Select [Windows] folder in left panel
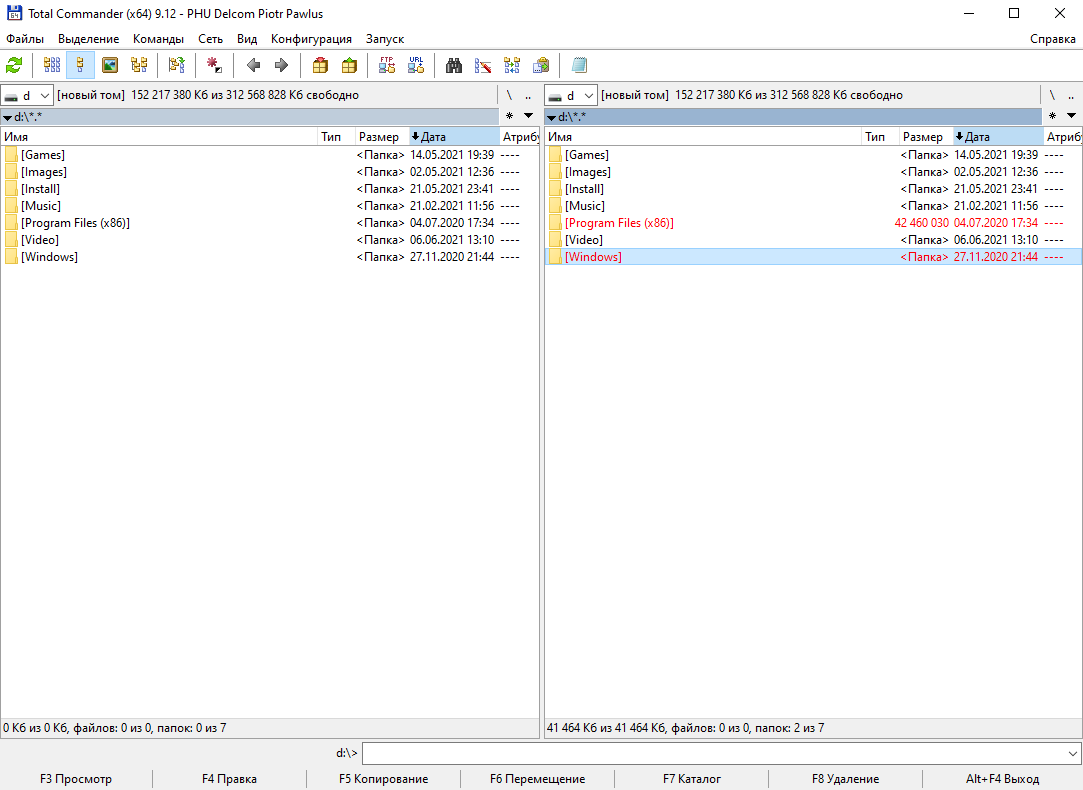This screenshot has height=790, width=1083. click(x=269, y=257)
